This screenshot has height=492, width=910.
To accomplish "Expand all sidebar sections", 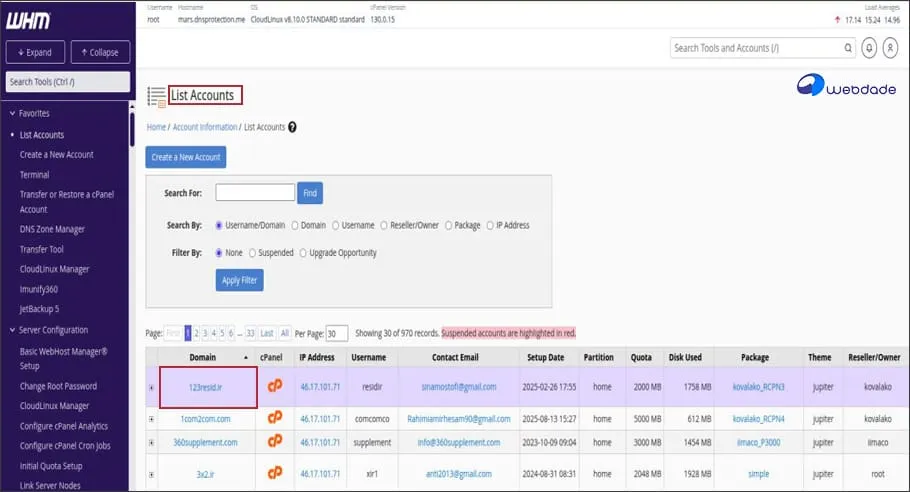I will [x=35, y=52].
